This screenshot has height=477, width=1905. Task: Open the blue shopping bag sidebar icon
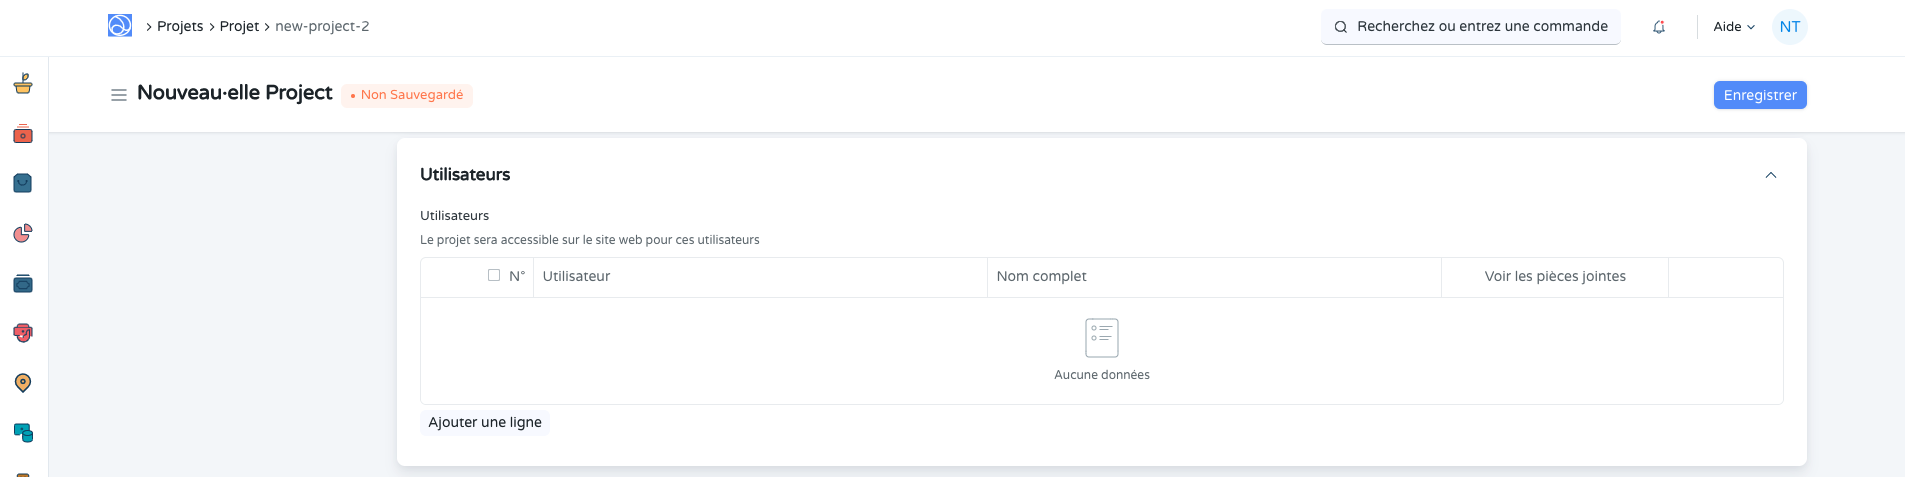point(23,183)
